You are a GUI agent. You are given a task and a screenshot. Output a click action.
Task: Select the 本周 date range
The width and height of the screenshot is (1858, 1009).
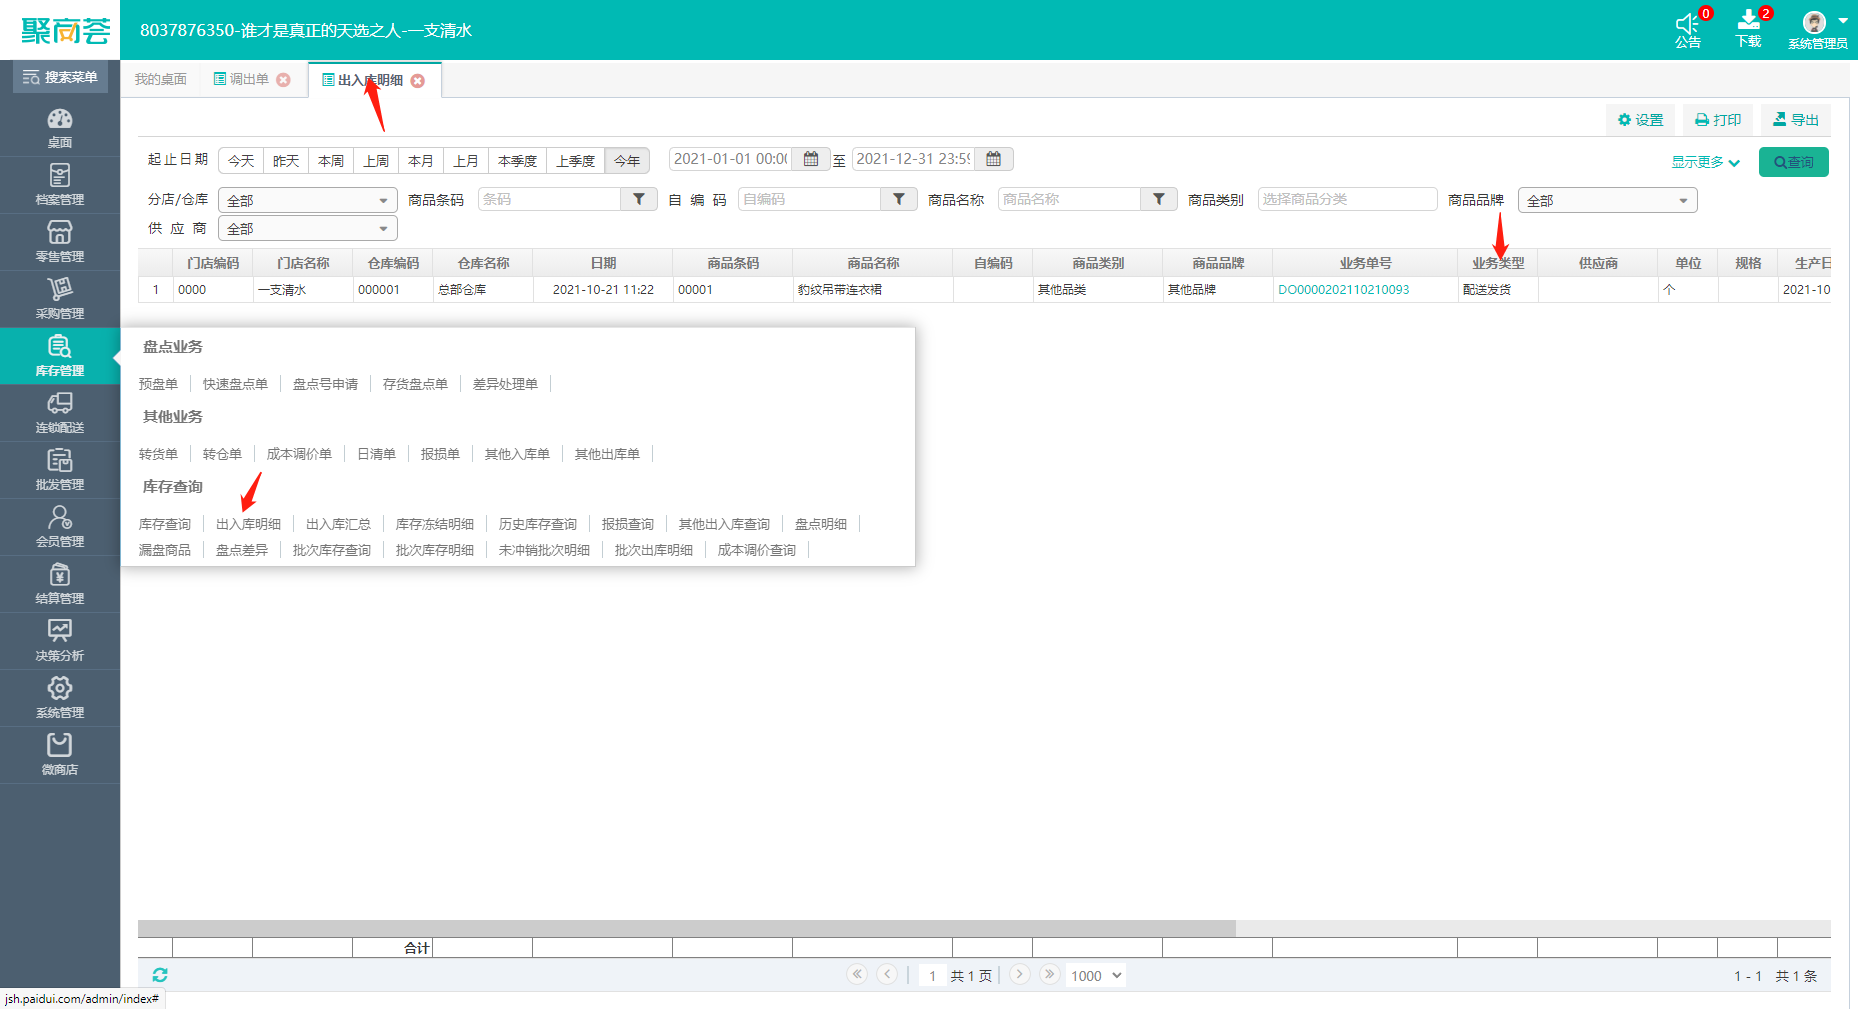click(331, 160)
